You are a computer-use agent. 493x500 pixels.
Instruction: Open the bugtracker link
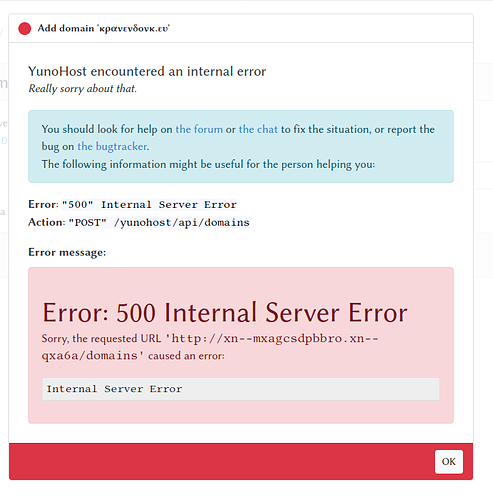(x=112, y=147)
